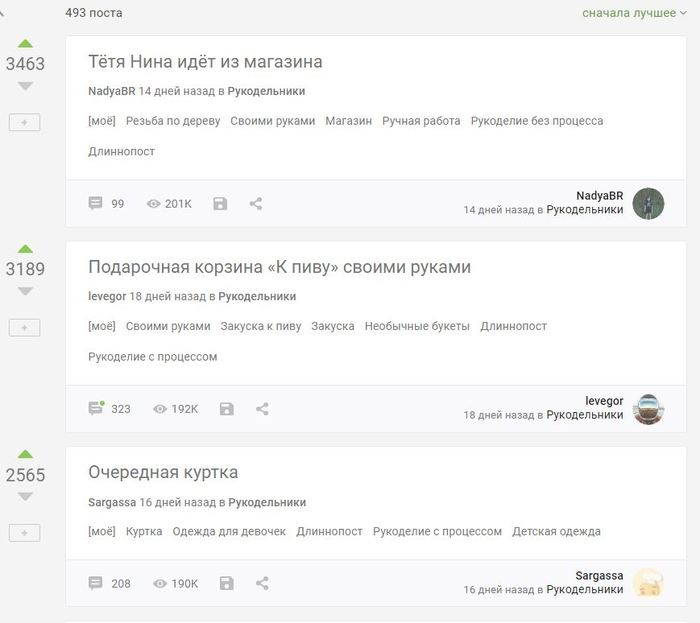Open the author link levegor under post title
Screen dimensions: 700x623
pyautogui.click(x=107, y=296)
